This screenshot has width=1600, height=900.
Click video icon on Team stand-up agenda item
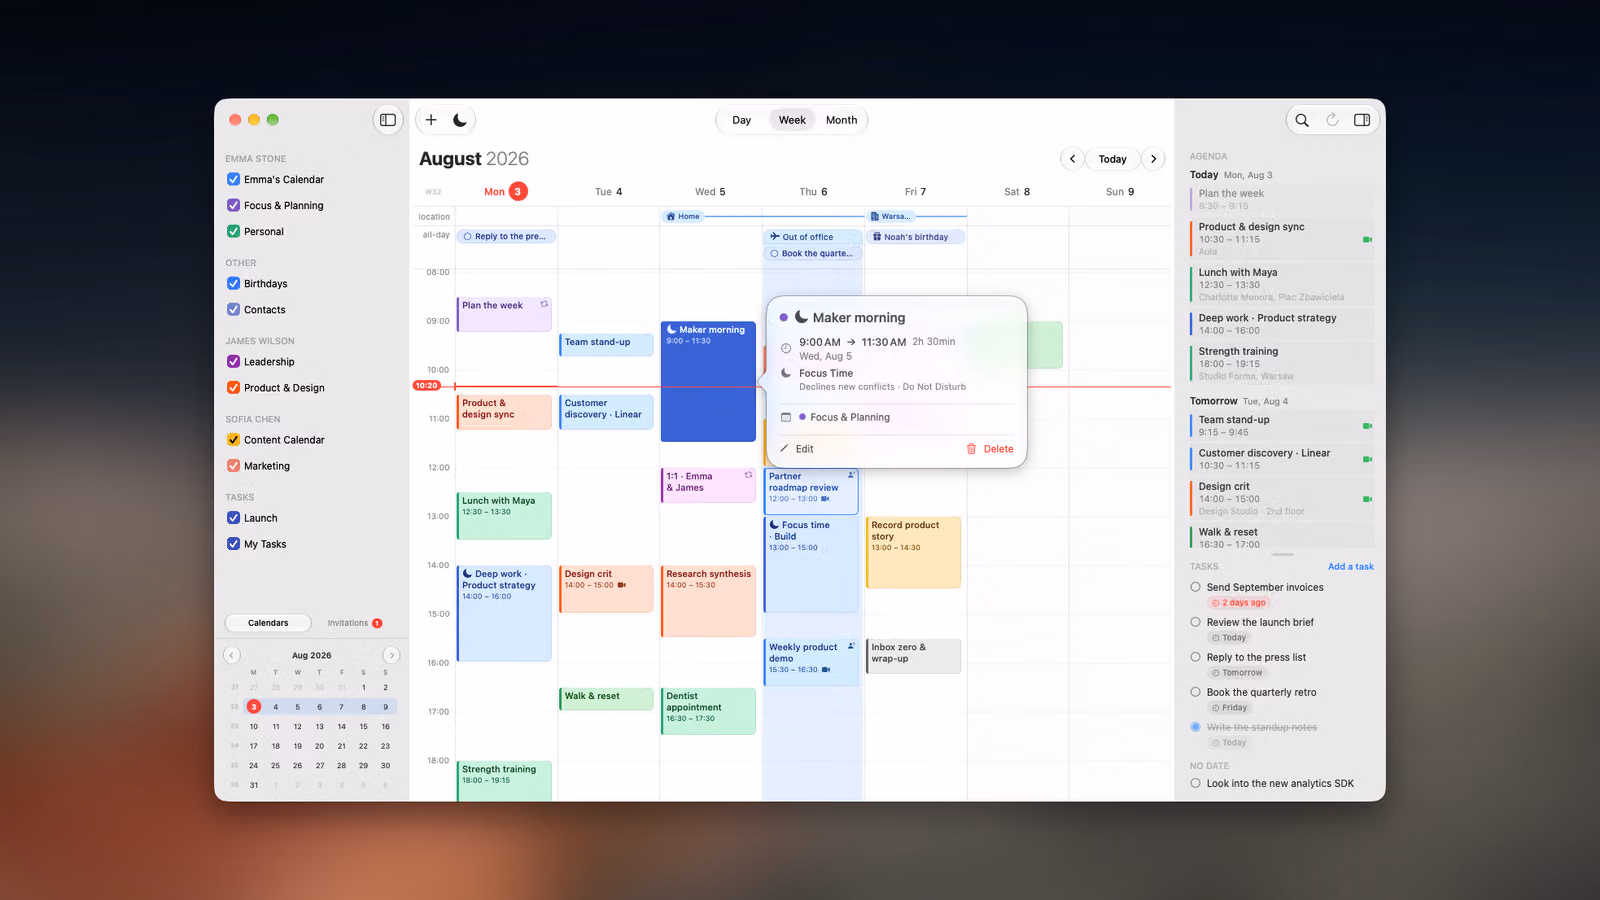[1367, 426]
